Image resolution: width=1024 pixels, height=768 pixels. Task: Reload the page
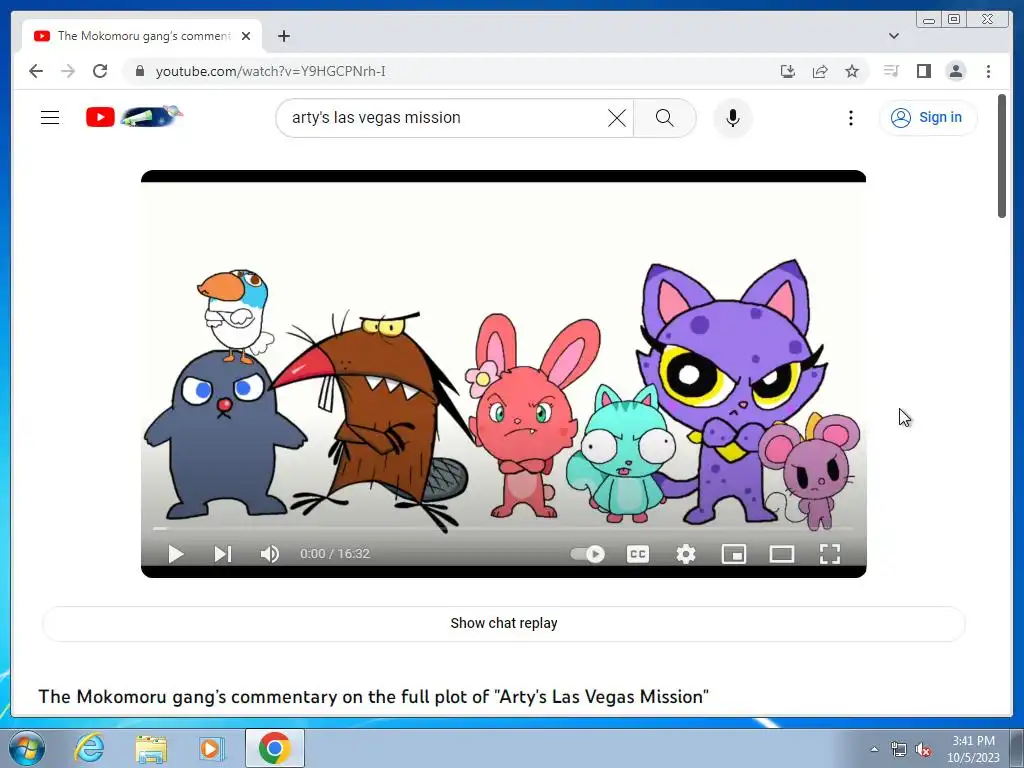(x=100, y=71)
